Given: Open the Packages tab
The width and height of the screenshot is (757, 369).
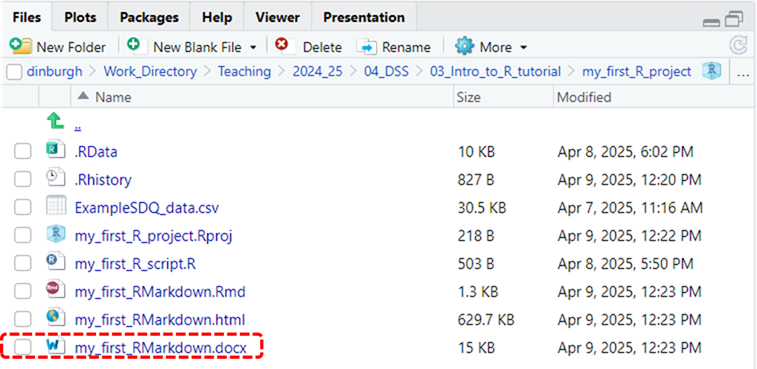Looking at the screenshot, I should 149,17.
